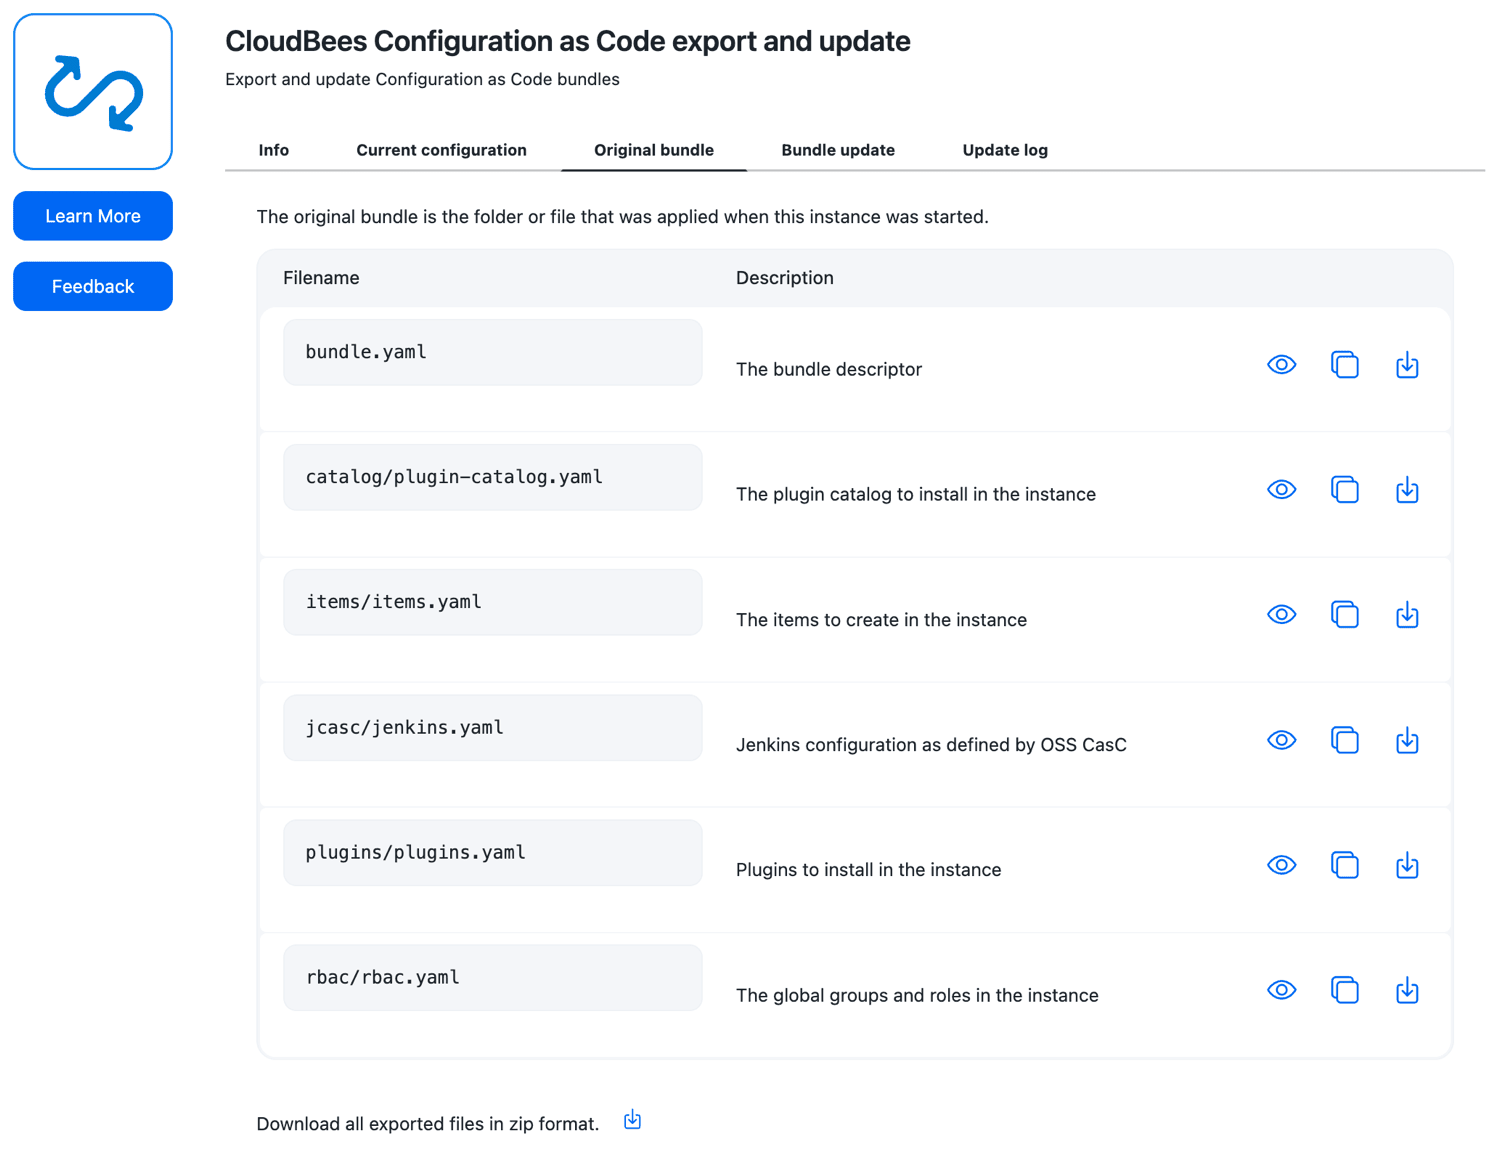1500x1158 pixels.
Task: Switch to the Current configuration tab
Action: (x=441, y=150)
